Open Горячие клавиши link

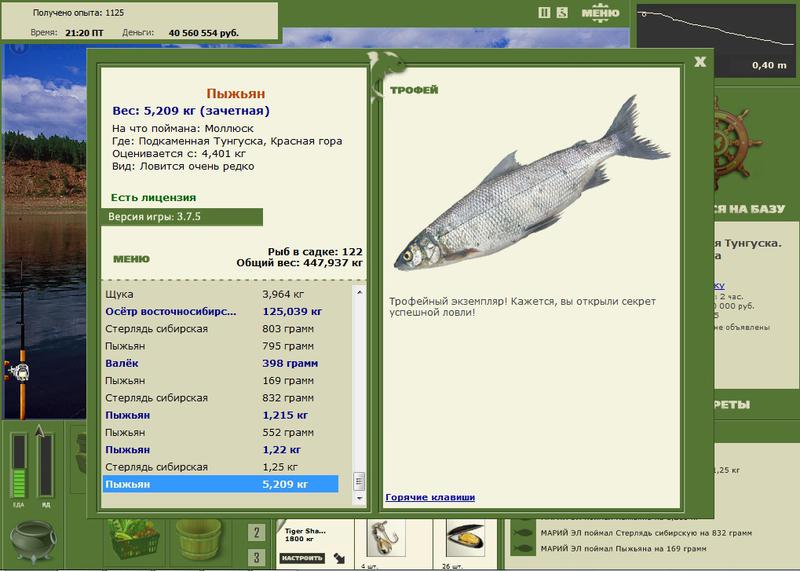[x=430, y=497]
